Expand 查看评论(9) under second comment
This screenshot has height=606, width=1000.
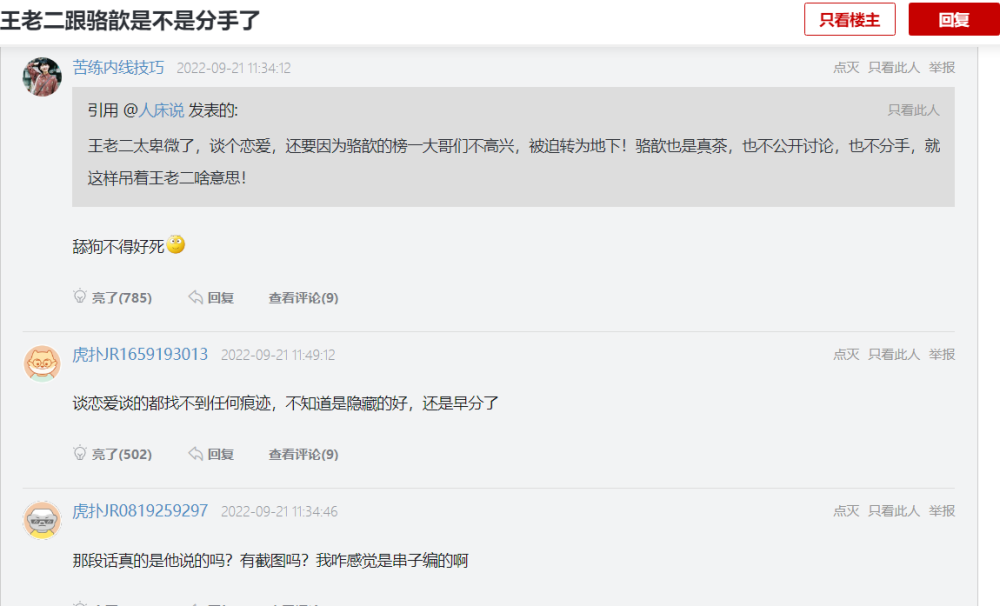click(303, 454)
